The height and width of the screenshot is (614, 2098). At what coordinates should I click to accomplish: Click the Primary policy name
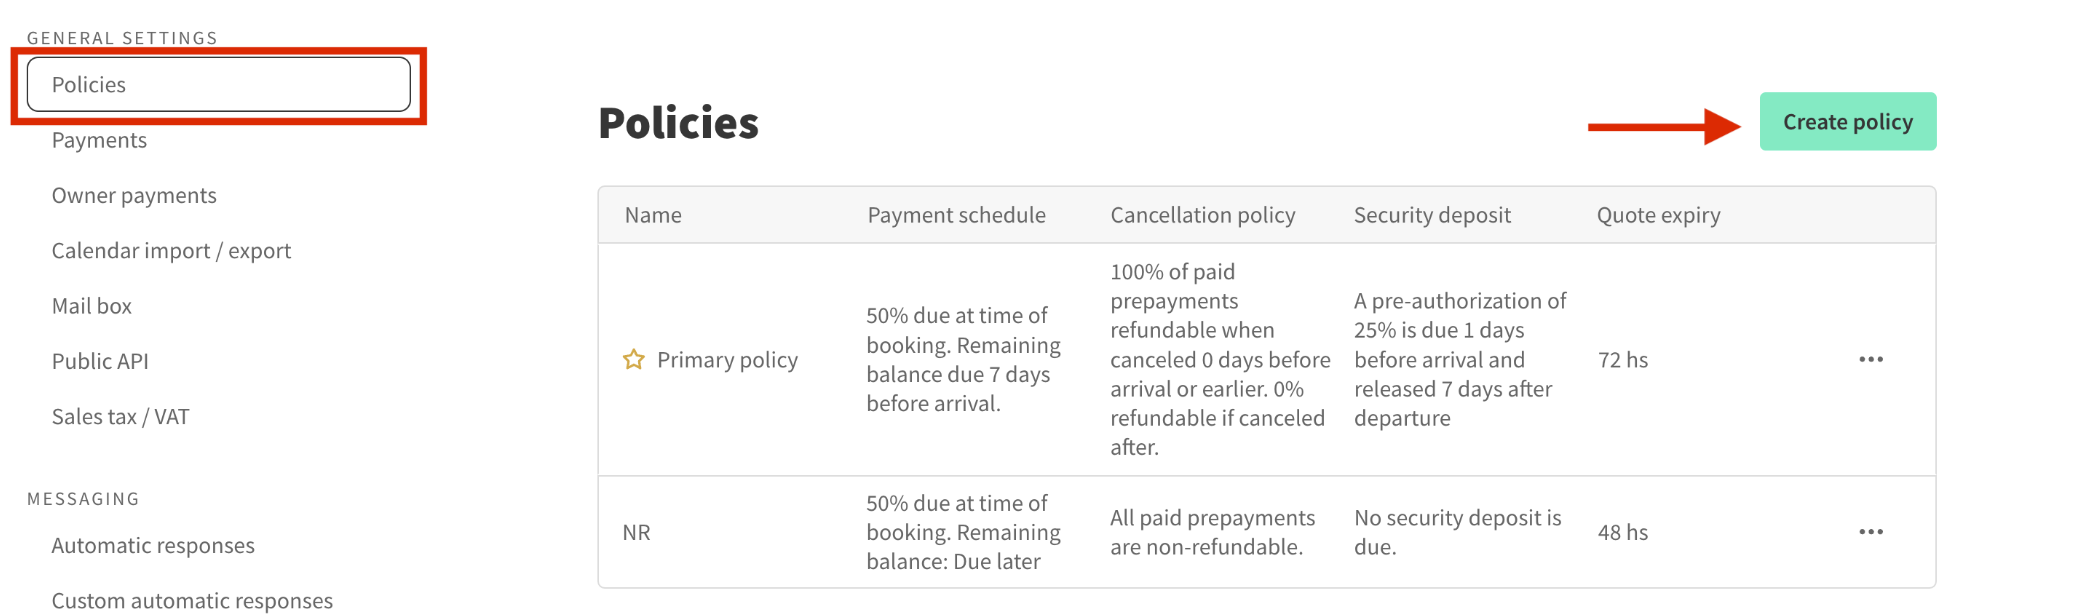coord(727,359)
